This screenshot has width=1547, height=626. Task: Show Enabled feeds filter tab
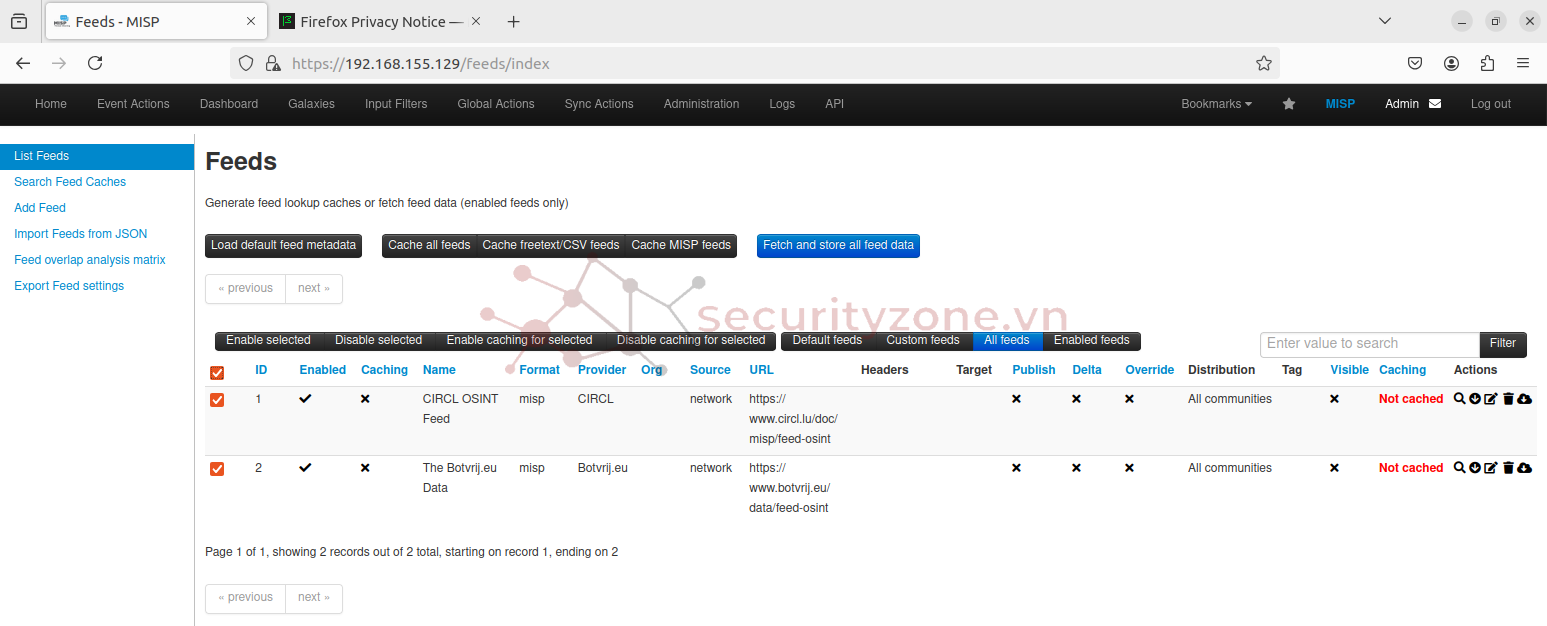[1091, 341]
